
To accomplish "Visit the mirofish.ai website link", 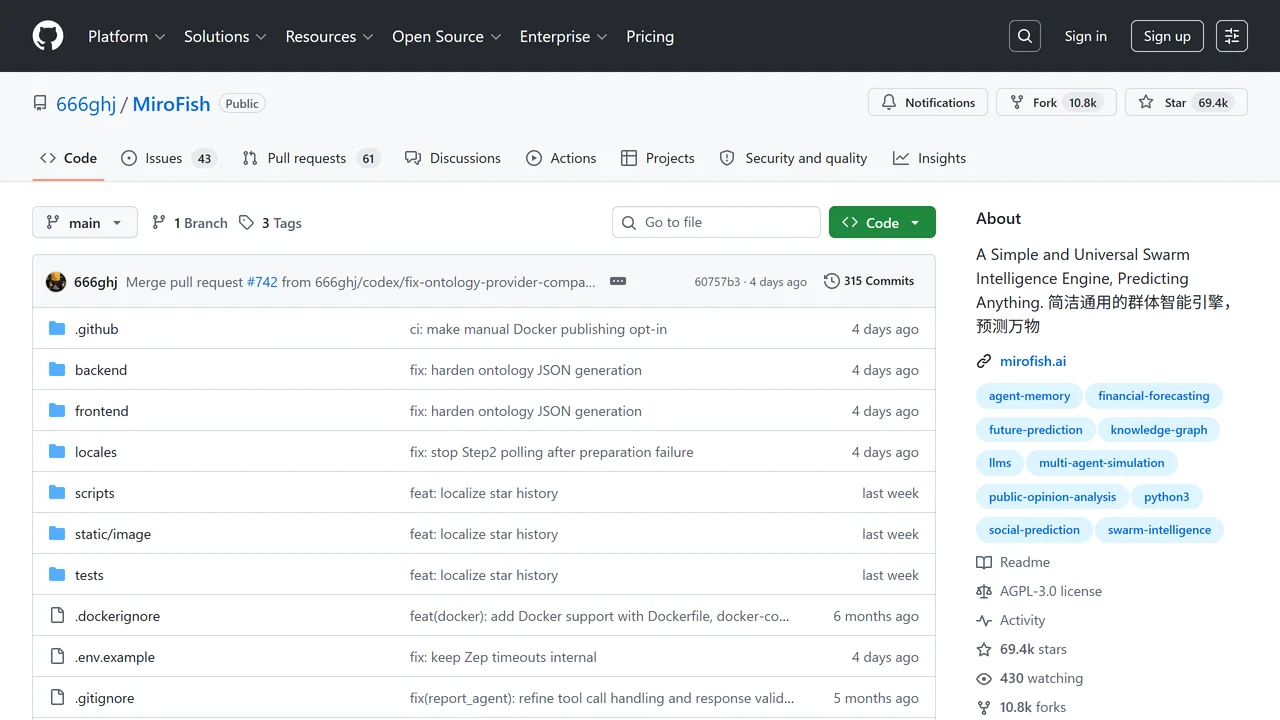I will 1033,361.
